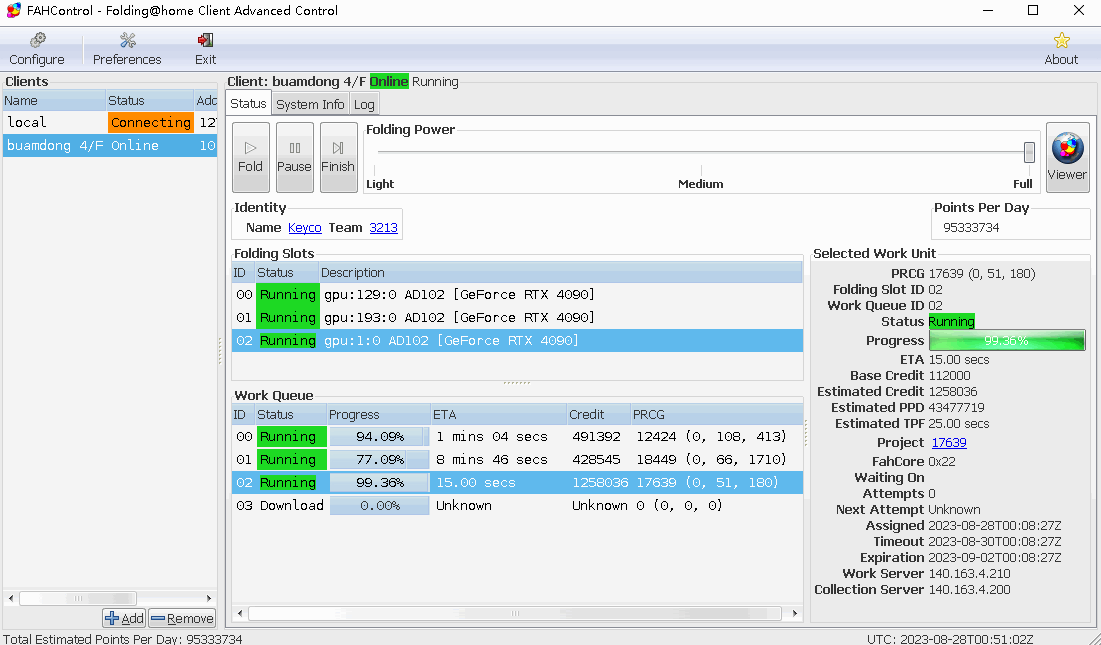Viewport: 1101px width, 645px height.
Task: Open the Configure toolbar button
Action: (x=37, y=49)
